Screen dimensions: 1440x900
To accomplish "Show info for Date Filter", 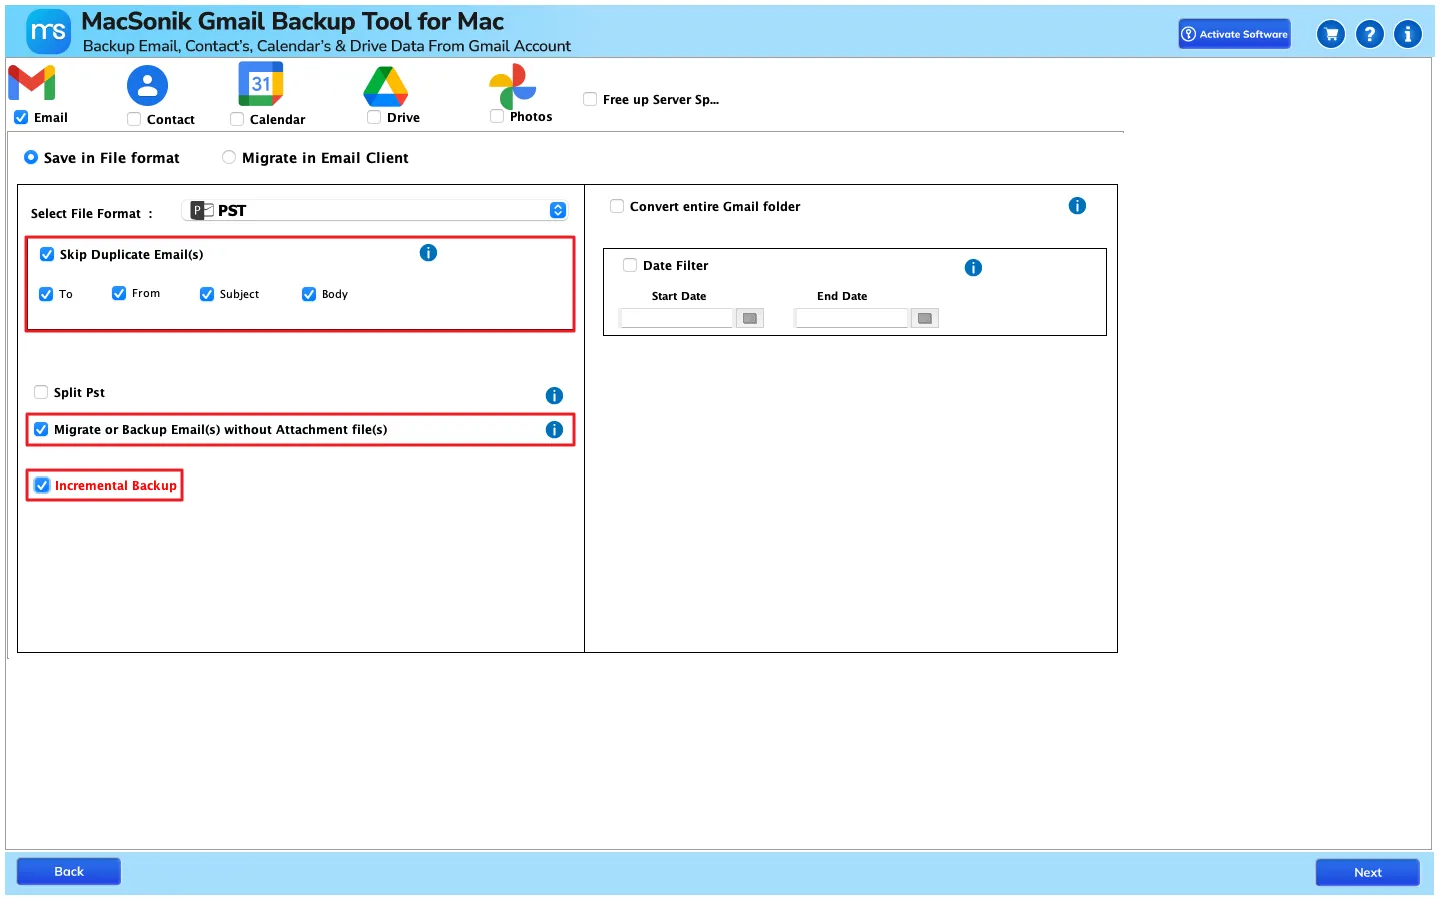I will (973, 268).
